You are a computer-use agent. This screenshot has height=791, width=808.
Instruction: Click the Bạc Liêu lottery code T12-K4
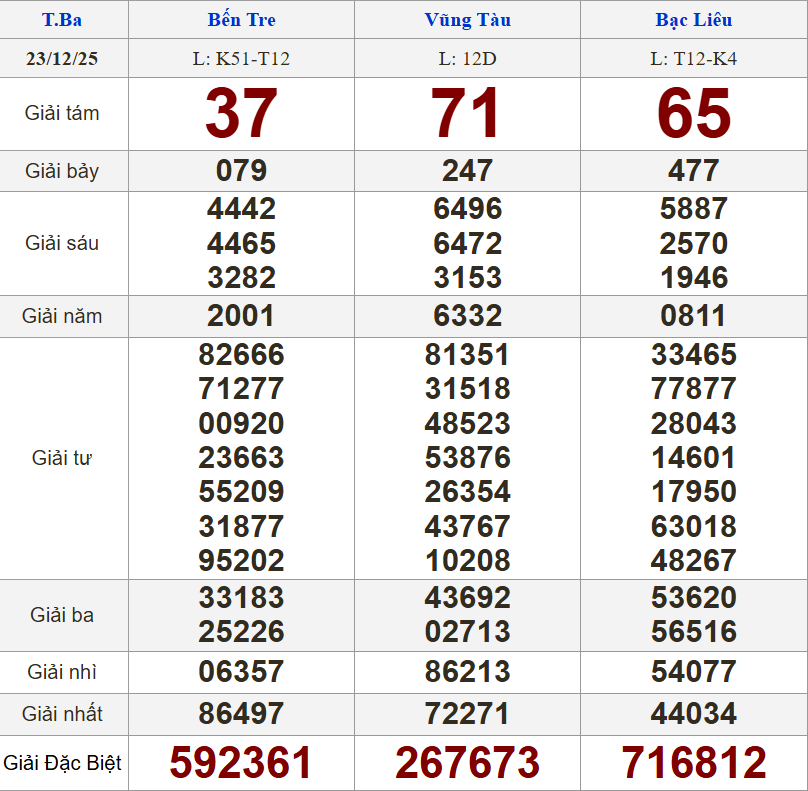click(x=693, y=58)
